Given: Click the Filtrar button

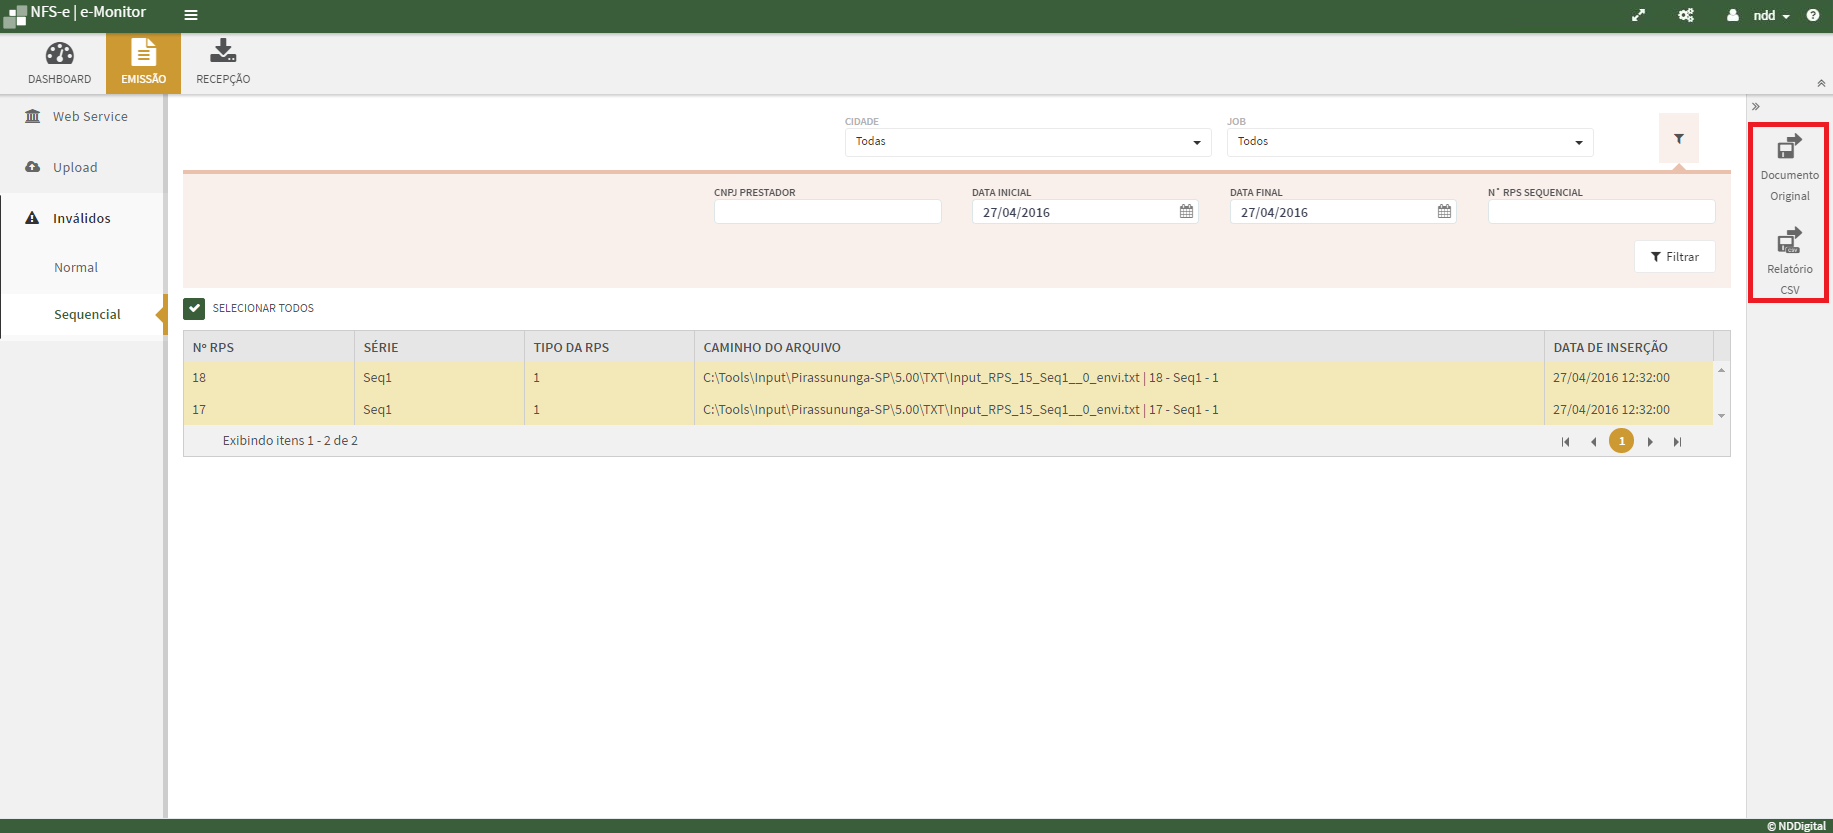Looking at the screenshot, I should click(x=1674, y=257).
